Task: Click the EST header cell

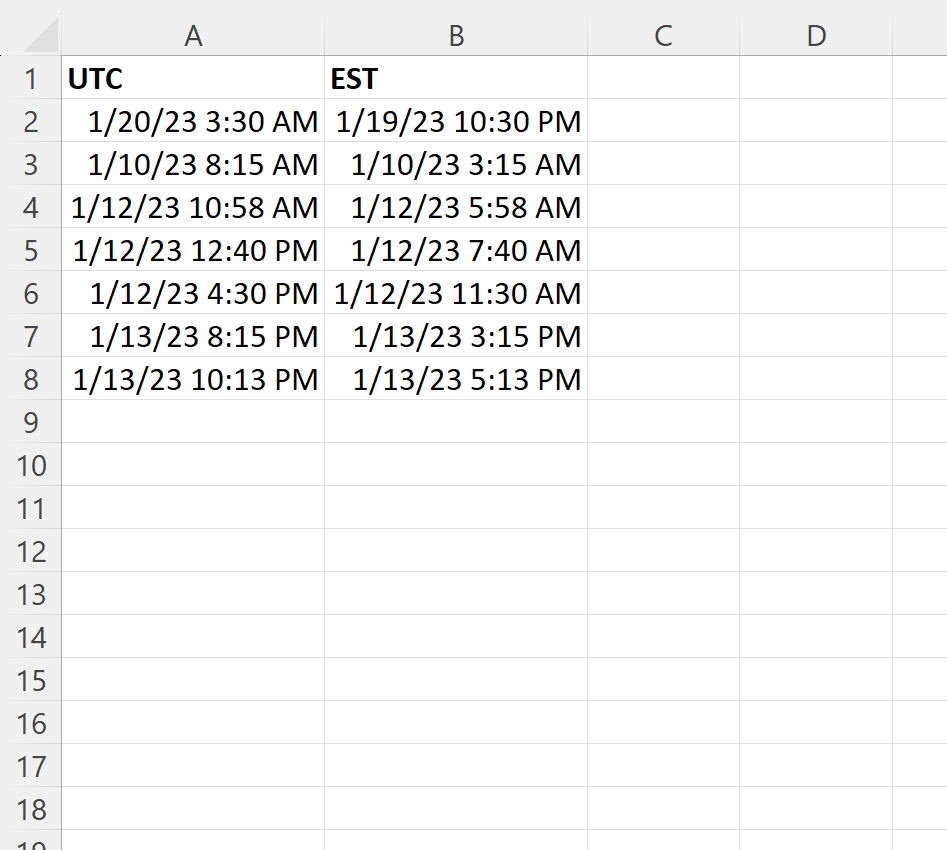Action: (456, 78)
